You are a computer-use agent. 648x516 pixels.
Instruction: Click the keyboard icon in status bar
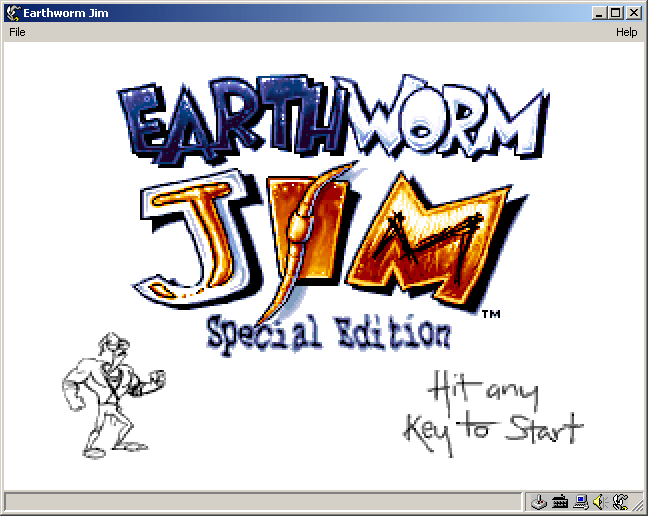point(560,502)
